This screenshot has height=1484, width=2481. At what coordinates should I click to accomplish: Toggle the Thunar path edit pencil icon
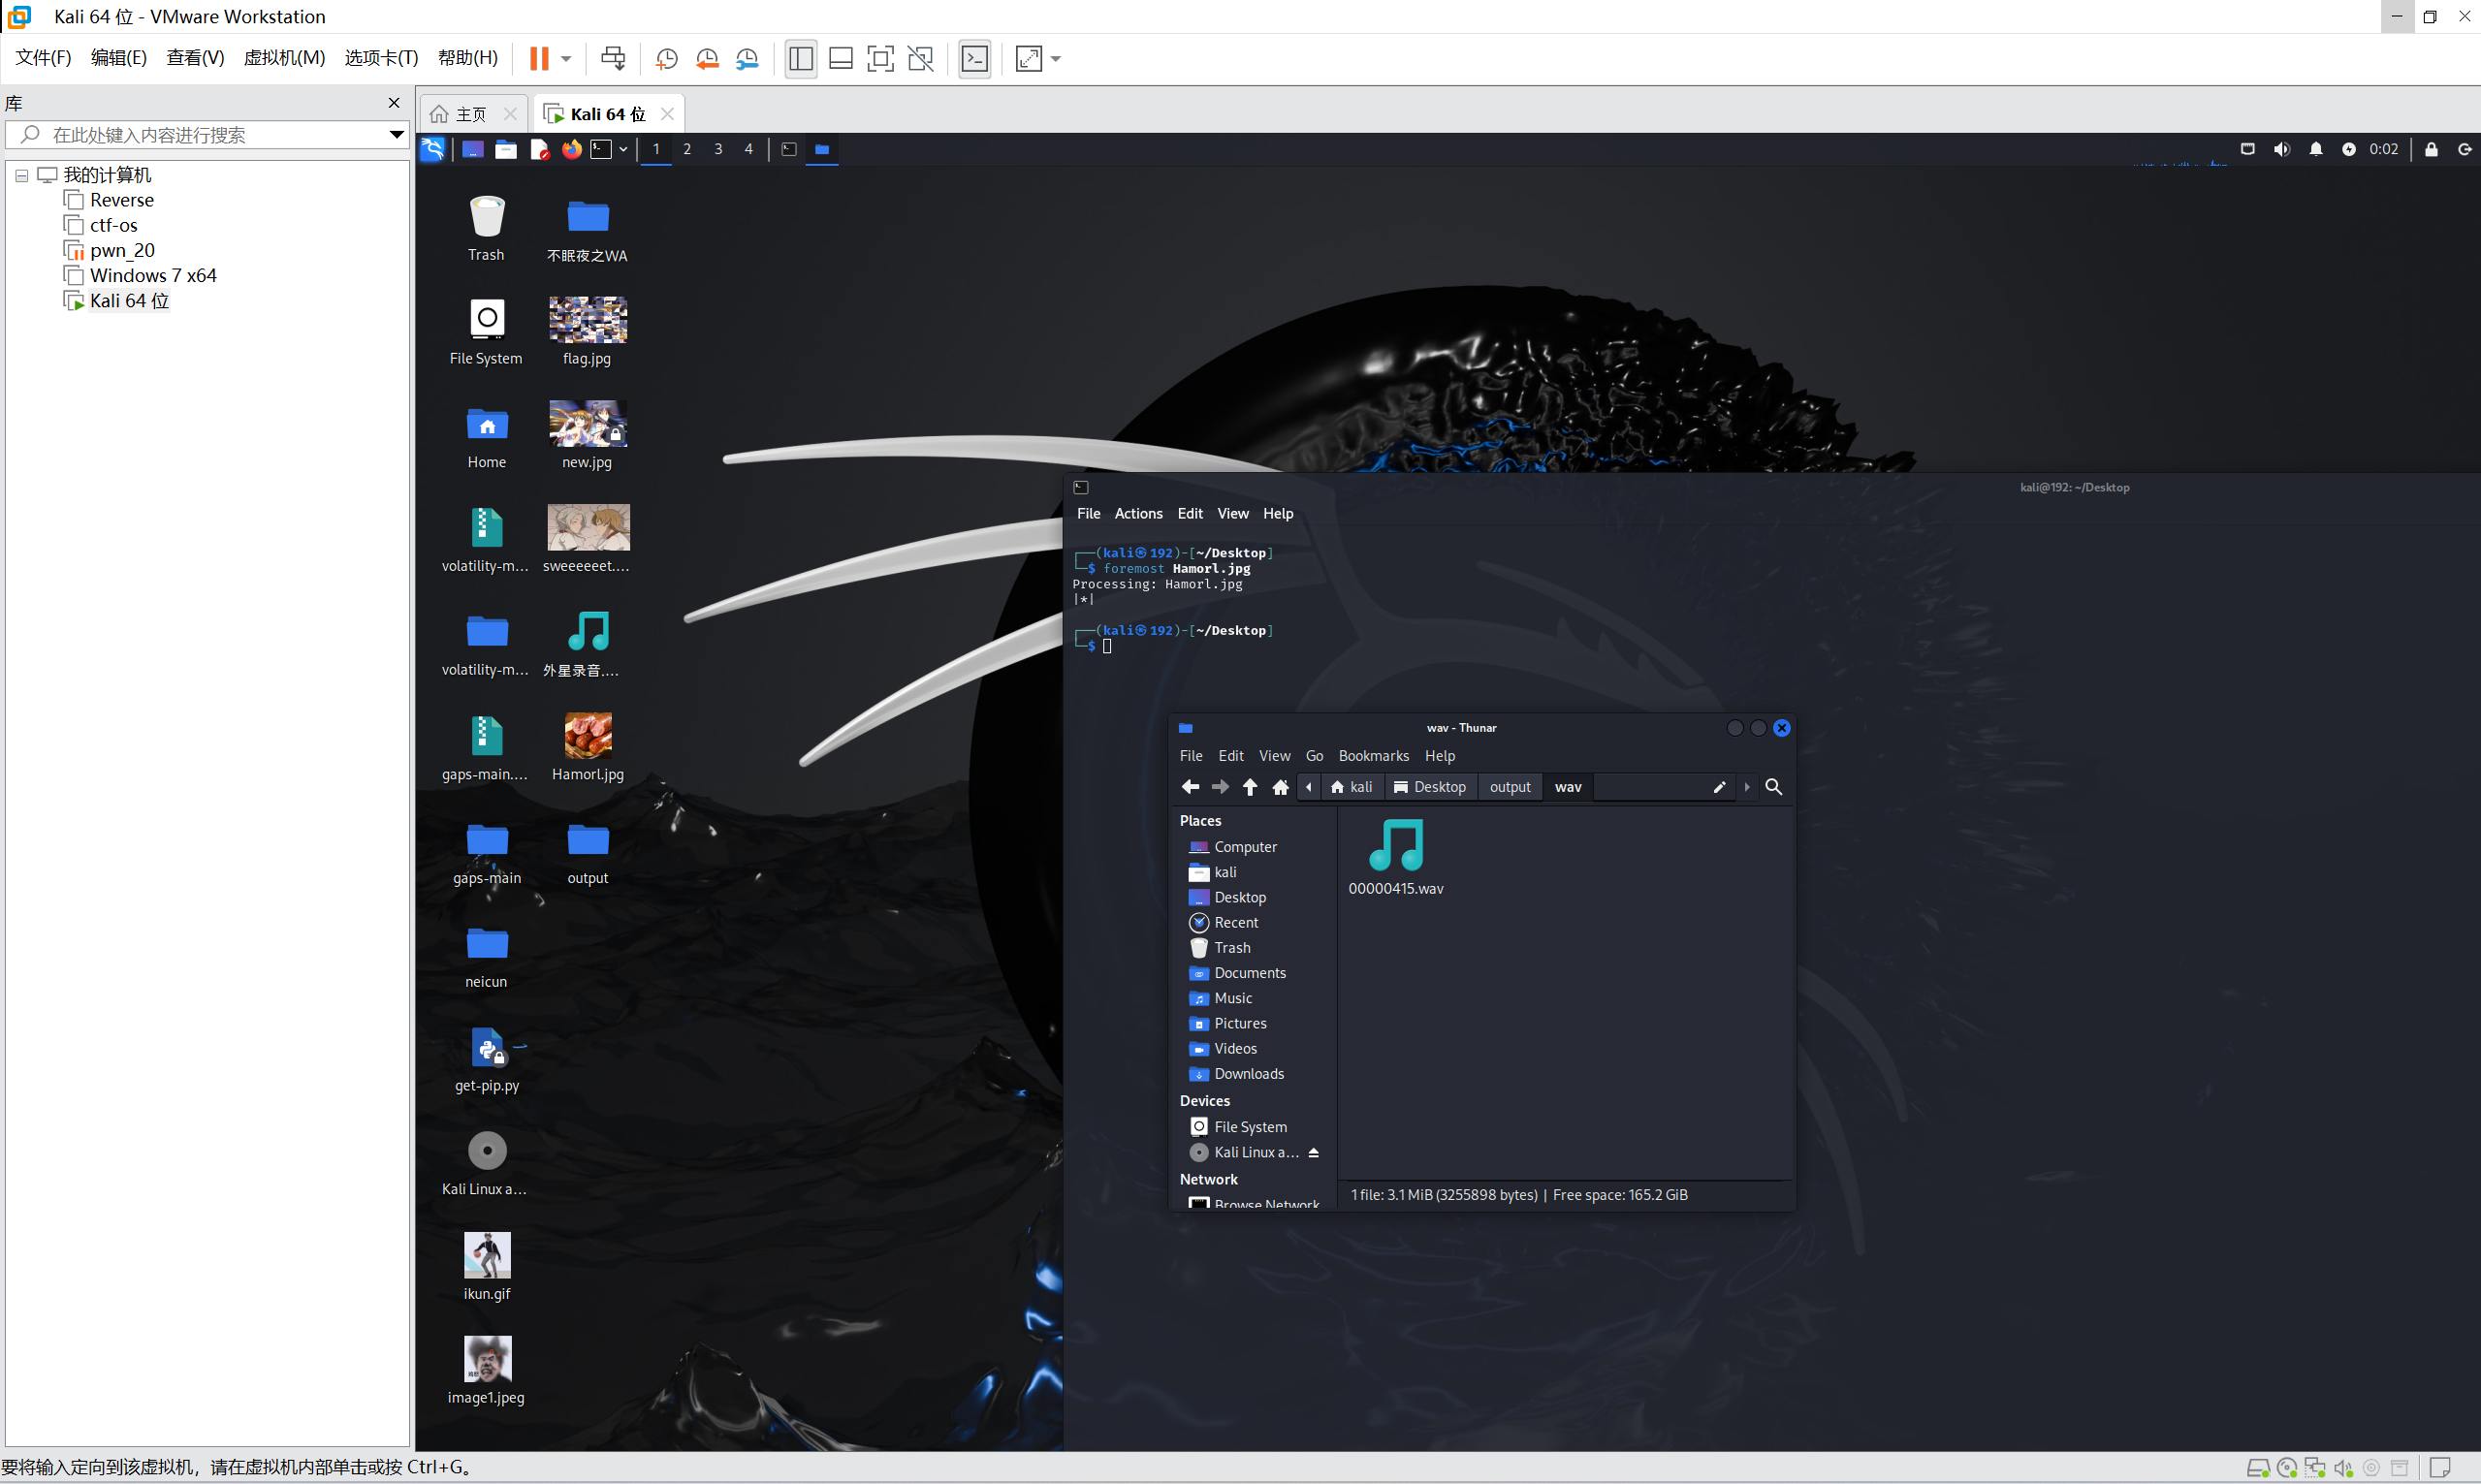pyautogui.click(x=1719, y=787)
